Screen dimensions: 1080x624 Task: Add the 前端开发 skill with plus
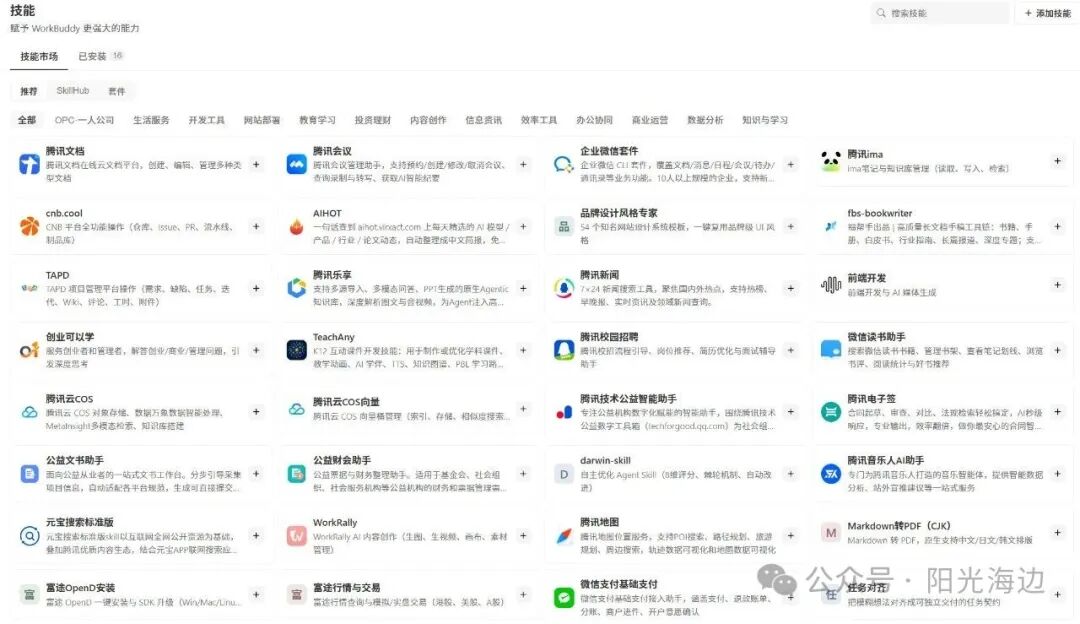1057,284
